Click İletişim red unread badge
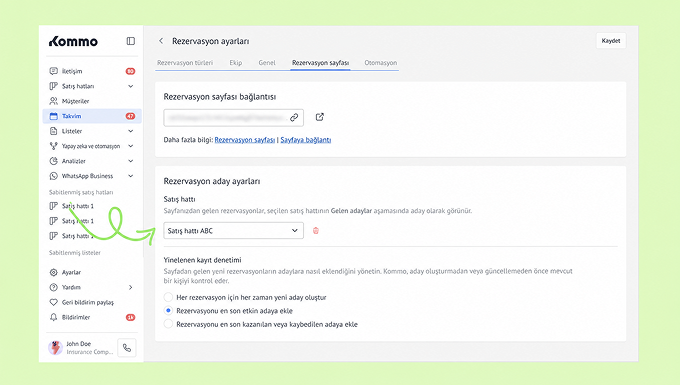The width and height of the screenshot is (680, 385). tap(130, 71)
